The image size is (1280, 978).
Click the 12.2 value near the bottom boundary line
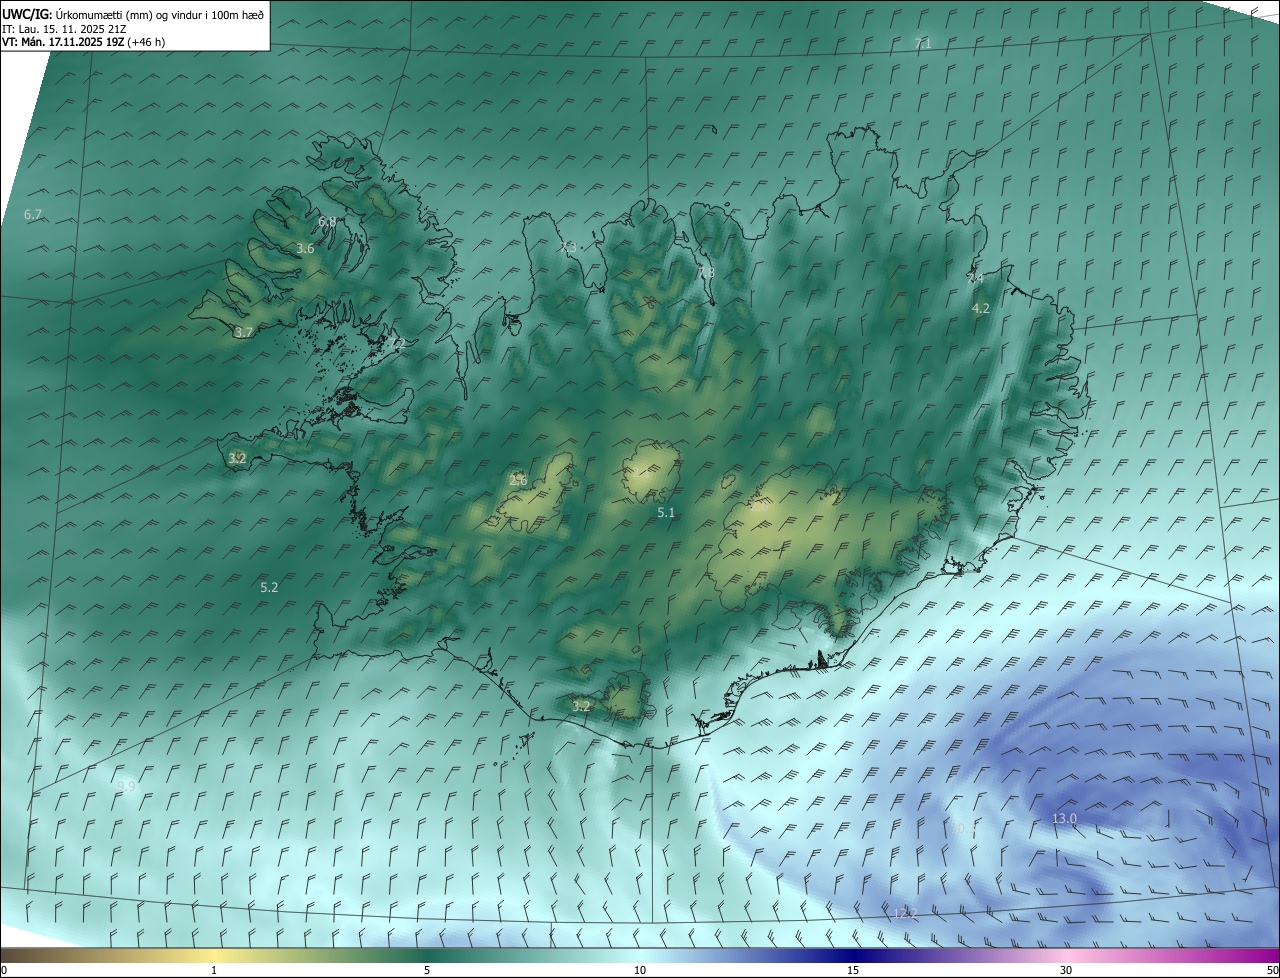pyautogui.click(x=904, y=913)
